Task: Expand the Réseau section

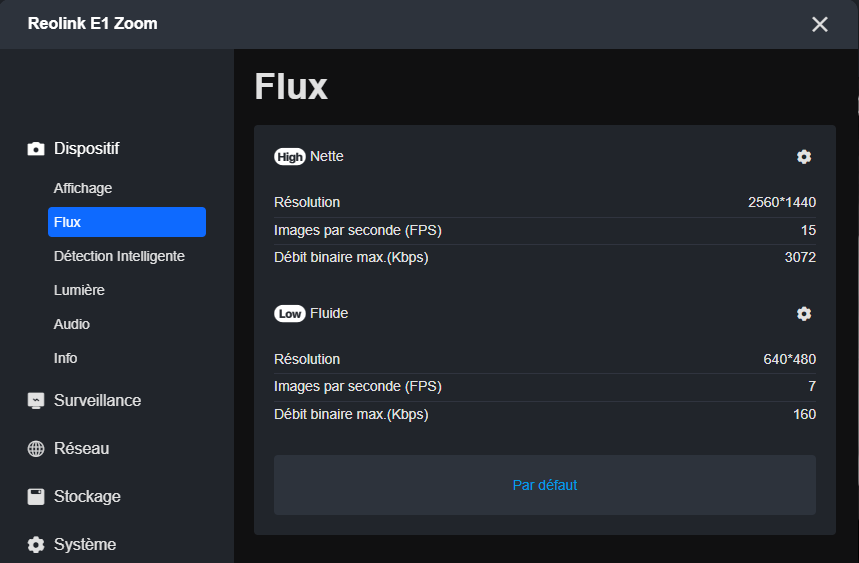Action: coord(81,448)
